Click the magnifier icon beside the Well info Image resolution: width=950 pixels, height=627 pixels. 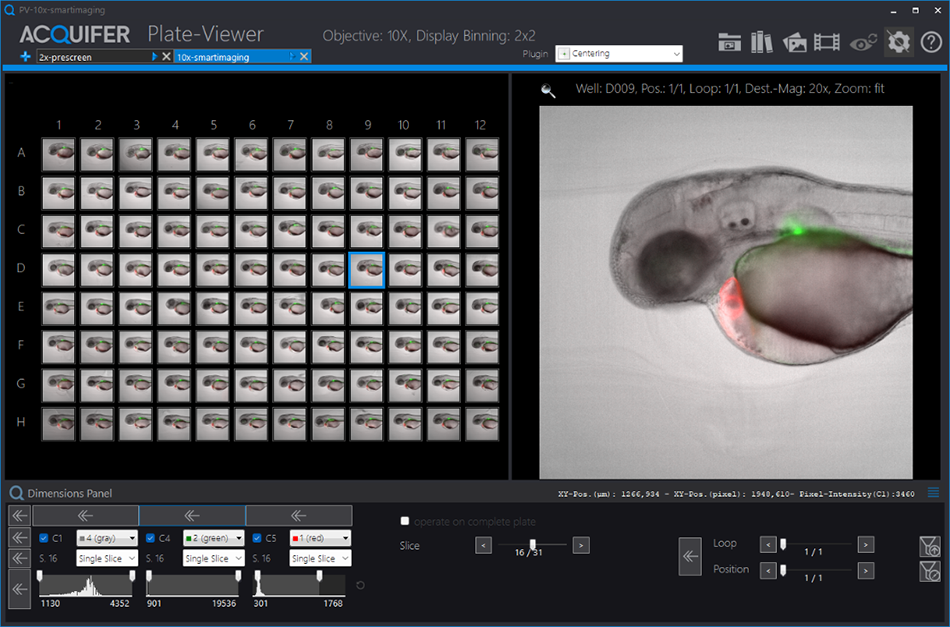pyautogui.click(x=546, y=89)
